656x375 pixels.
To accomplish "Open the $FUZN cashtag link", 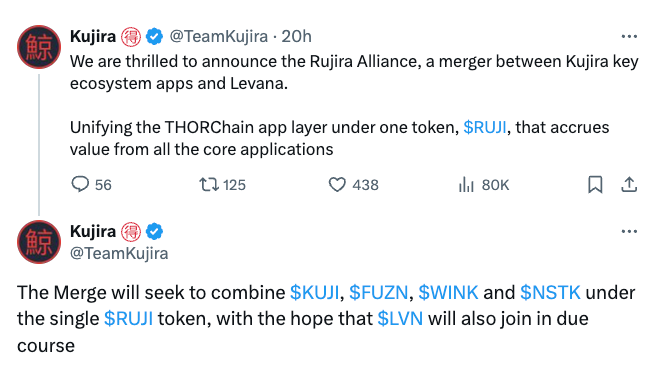I will (379, 293).
